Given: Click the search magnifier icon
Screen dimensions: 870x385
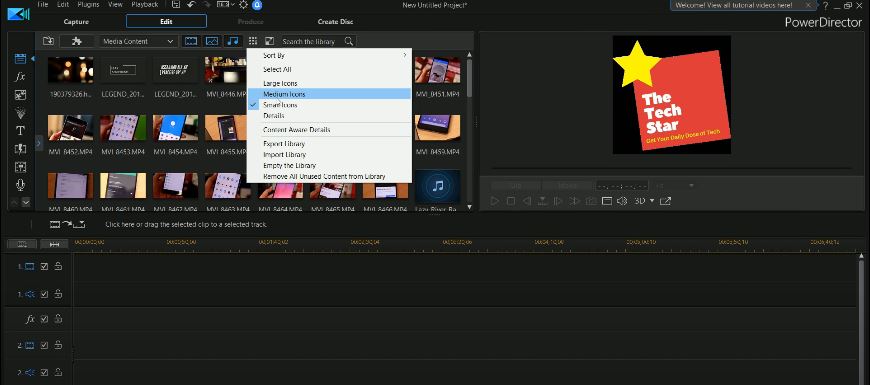Looking at the screenshot, I should pyautogui.click(x=348, y=41).
